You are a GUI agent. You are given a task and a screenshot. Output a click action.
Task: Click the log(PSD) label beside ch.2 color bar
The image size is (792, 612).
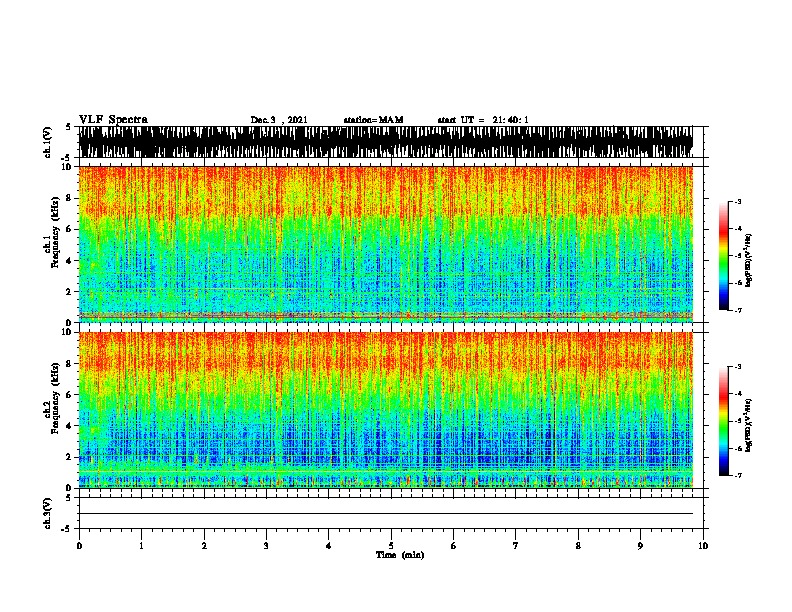(748, 425)
